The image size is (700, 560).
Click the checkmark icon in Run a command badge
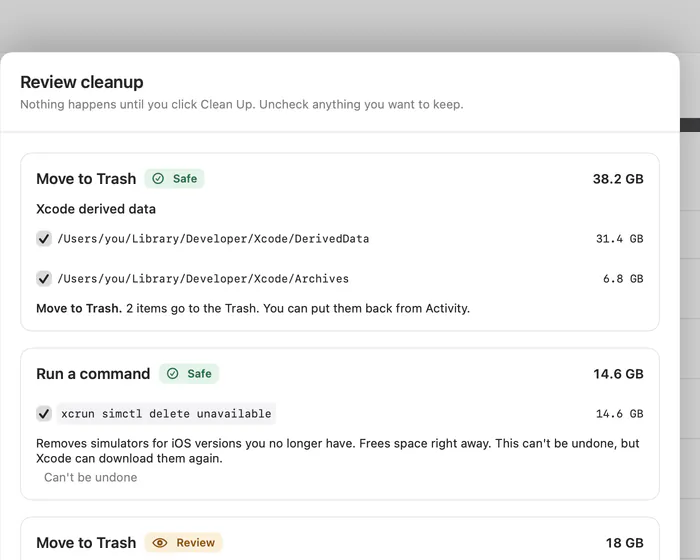(x=172, y=374)
